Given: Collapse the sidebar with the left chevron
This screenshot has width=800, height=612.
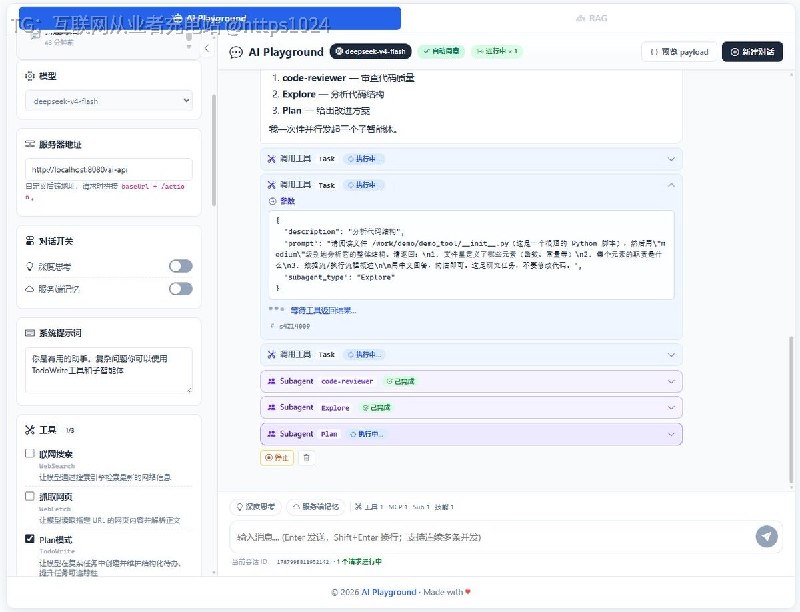Looking at the screenshot, I should (207, 48).
